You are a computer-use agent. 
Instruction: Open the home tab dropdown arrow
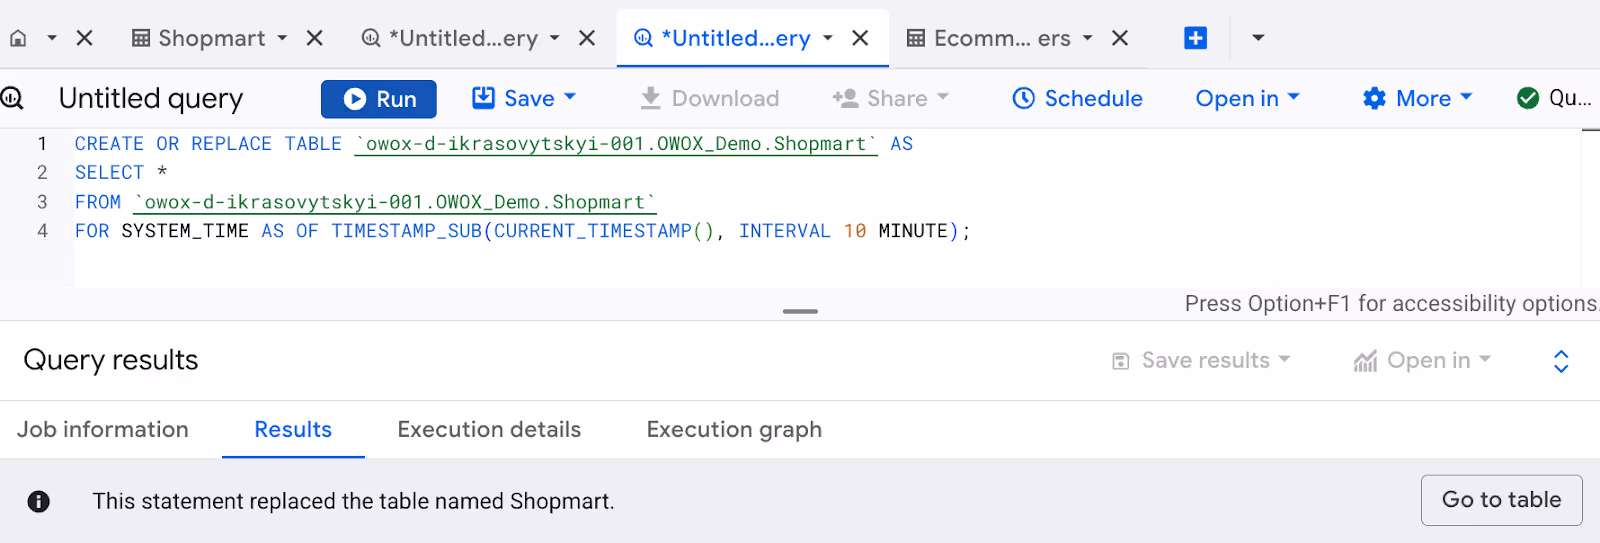[x=52, y=38]
